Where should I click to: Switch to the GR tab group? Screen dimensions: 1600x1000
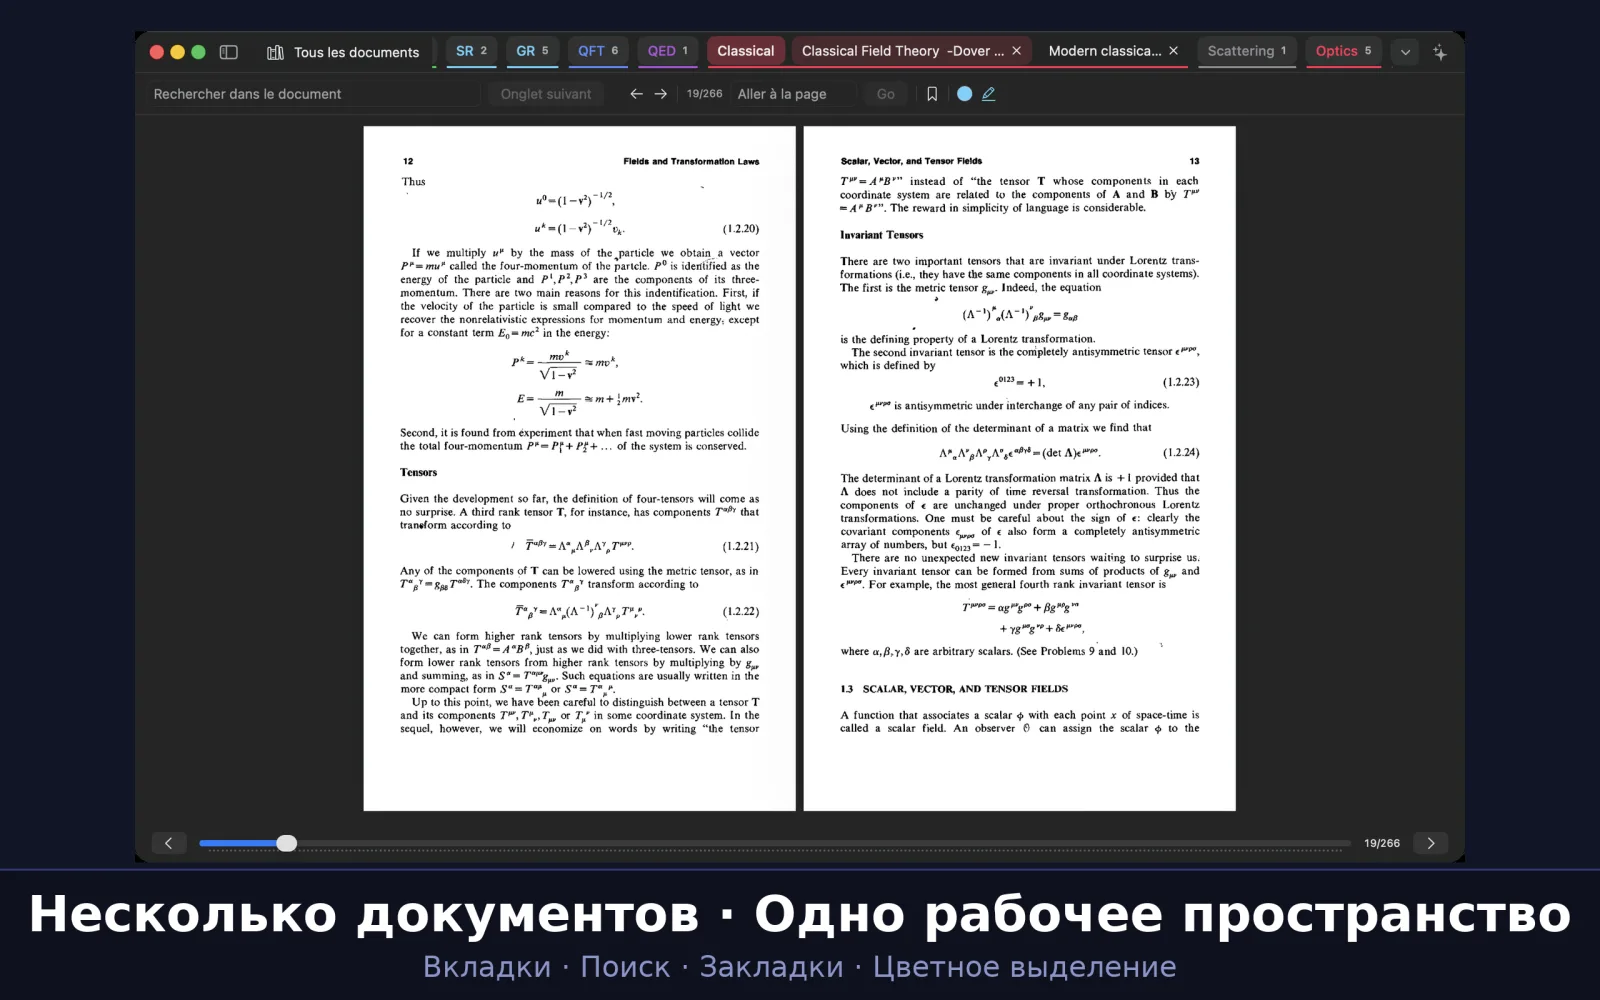(532, 51)
